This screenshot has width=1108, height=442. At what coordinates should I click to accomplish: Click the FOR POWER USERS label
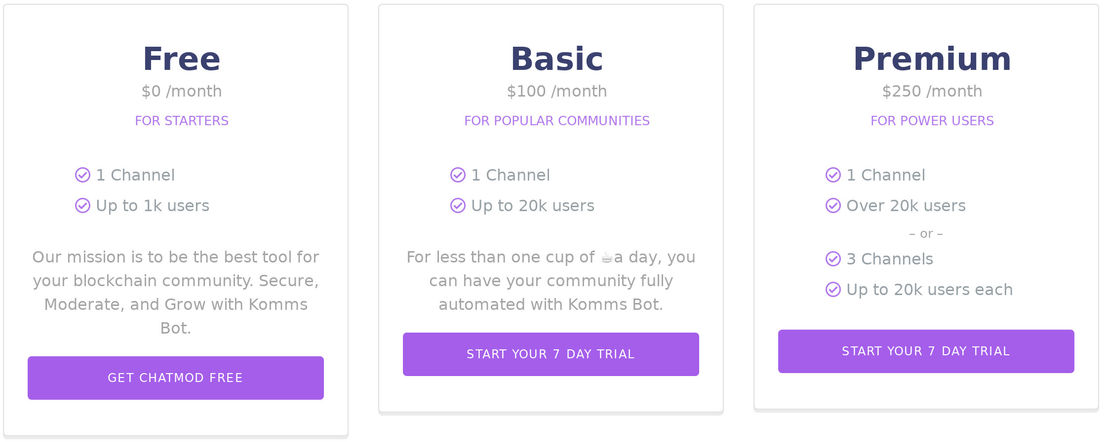click(932, 121)
